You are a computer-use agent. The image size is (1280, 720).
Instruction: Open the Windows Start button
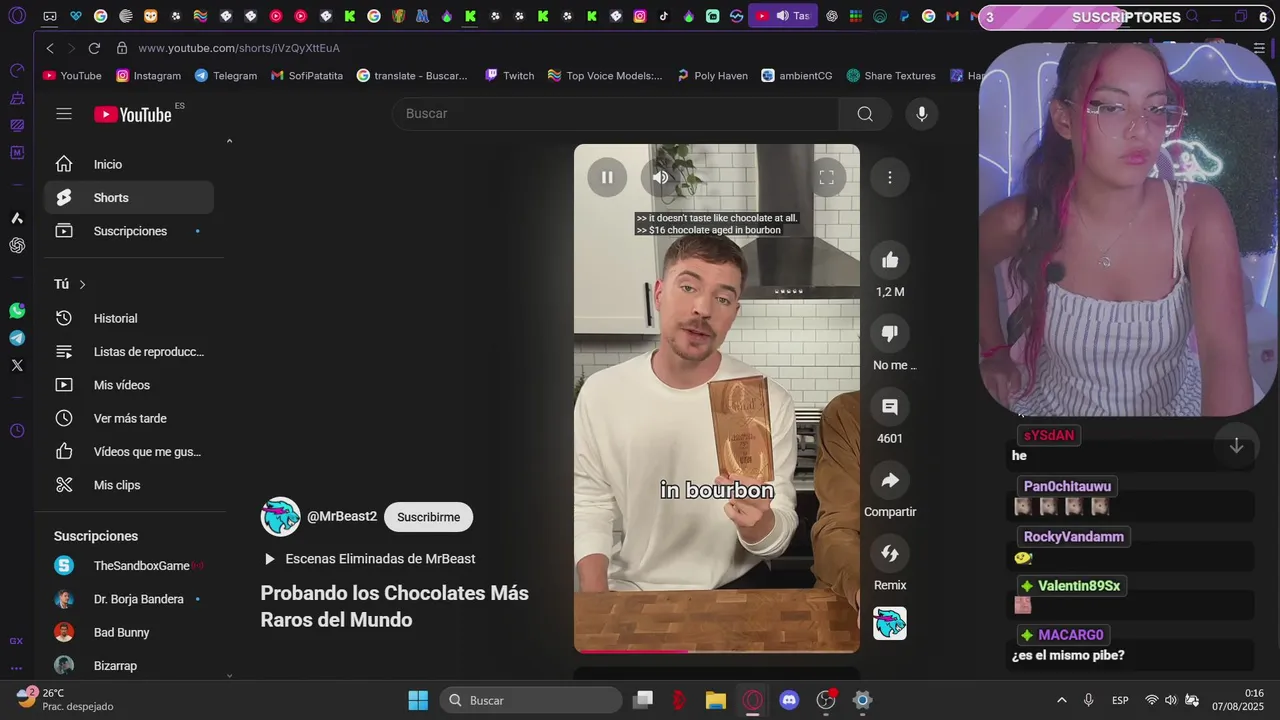click(x=418, y=700)
